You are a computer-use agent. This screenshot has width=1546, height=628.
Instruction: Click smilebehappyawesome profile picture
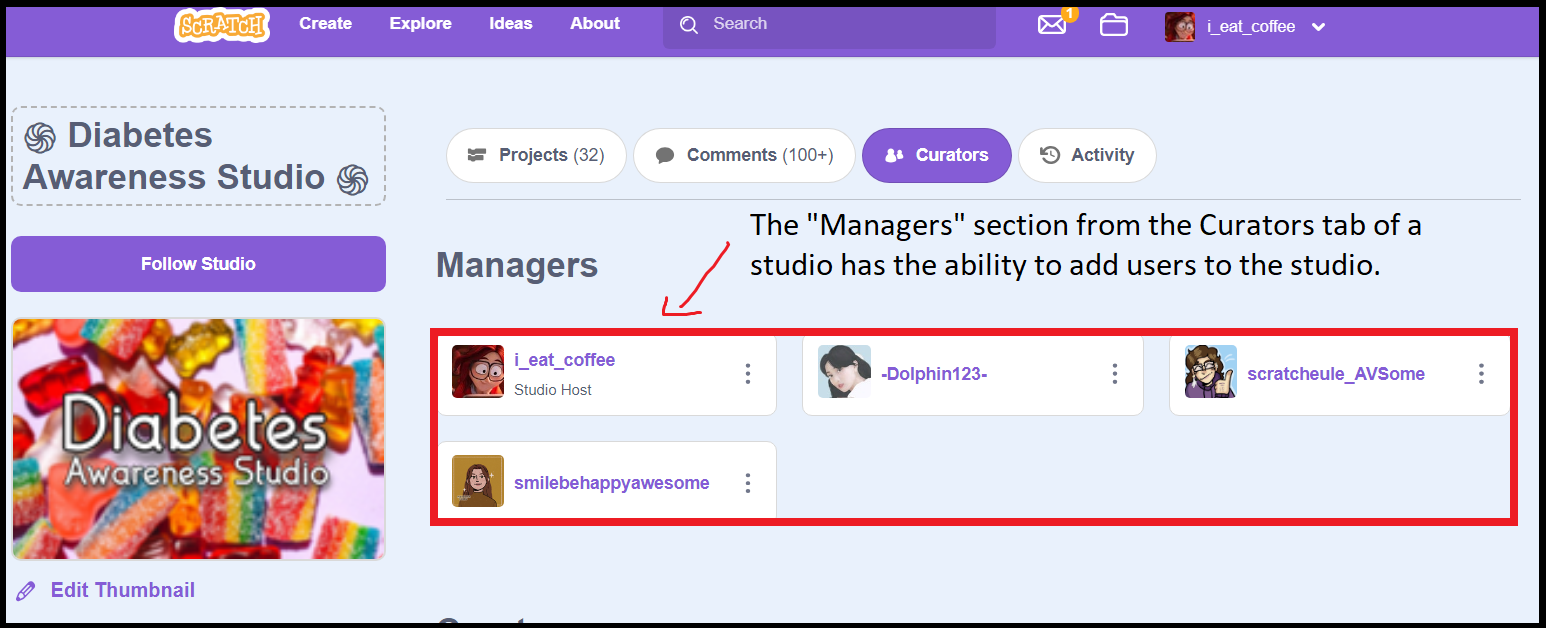[x=478, y=481]
